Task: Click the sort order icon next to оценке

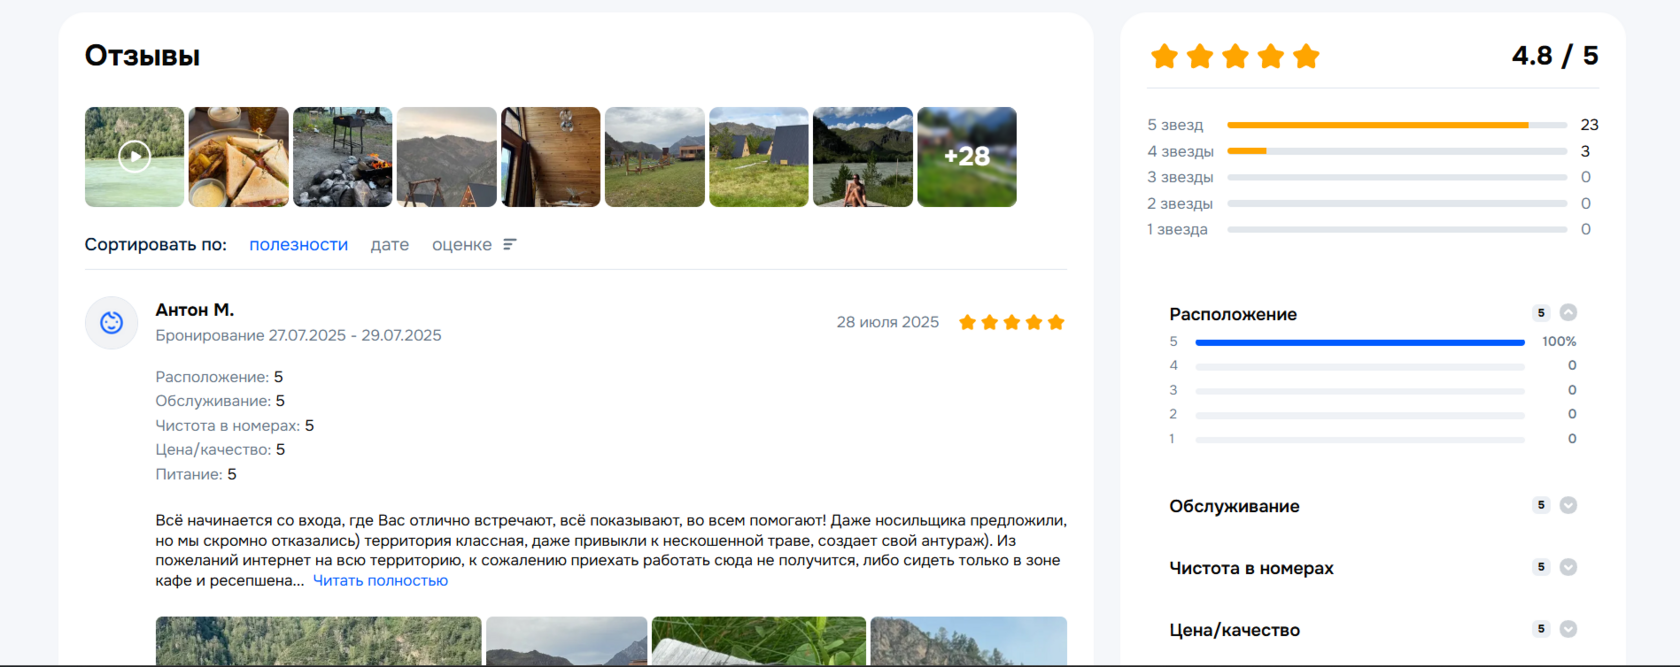Action: (x=510, y=244)
